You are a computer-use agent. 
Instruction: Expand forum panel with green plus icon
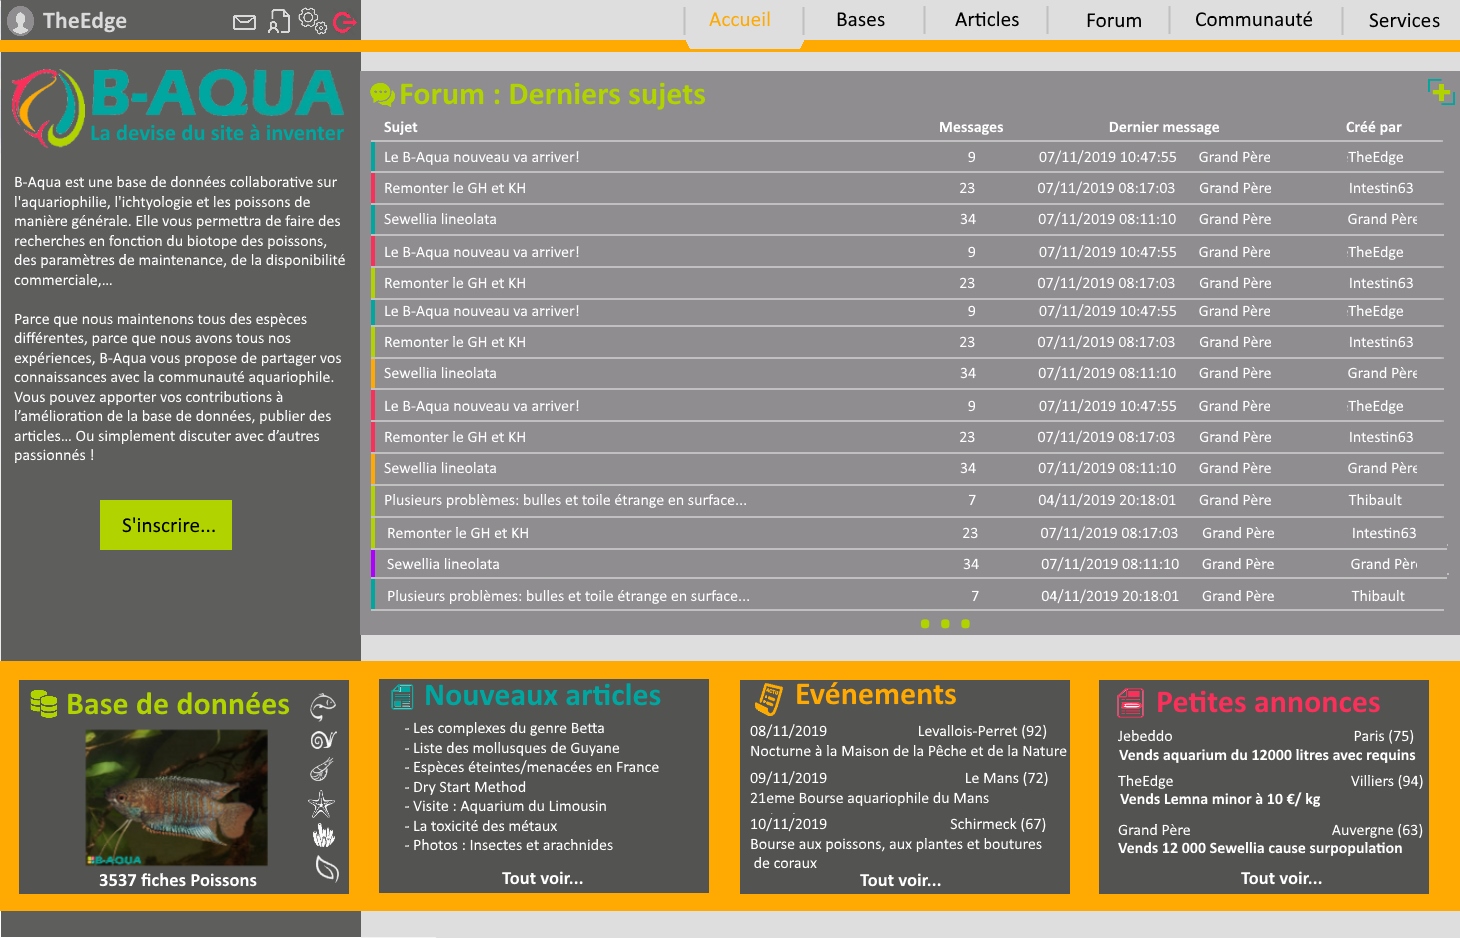pos(1440,92)
